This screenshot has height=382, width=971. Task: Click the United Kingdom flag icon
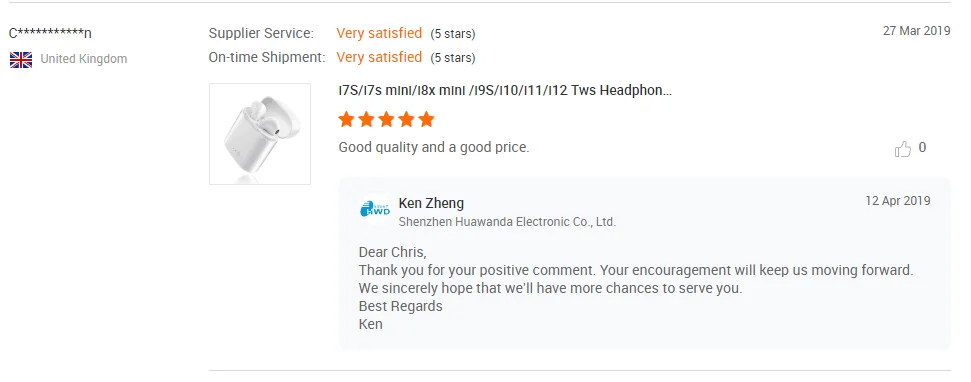21,59
